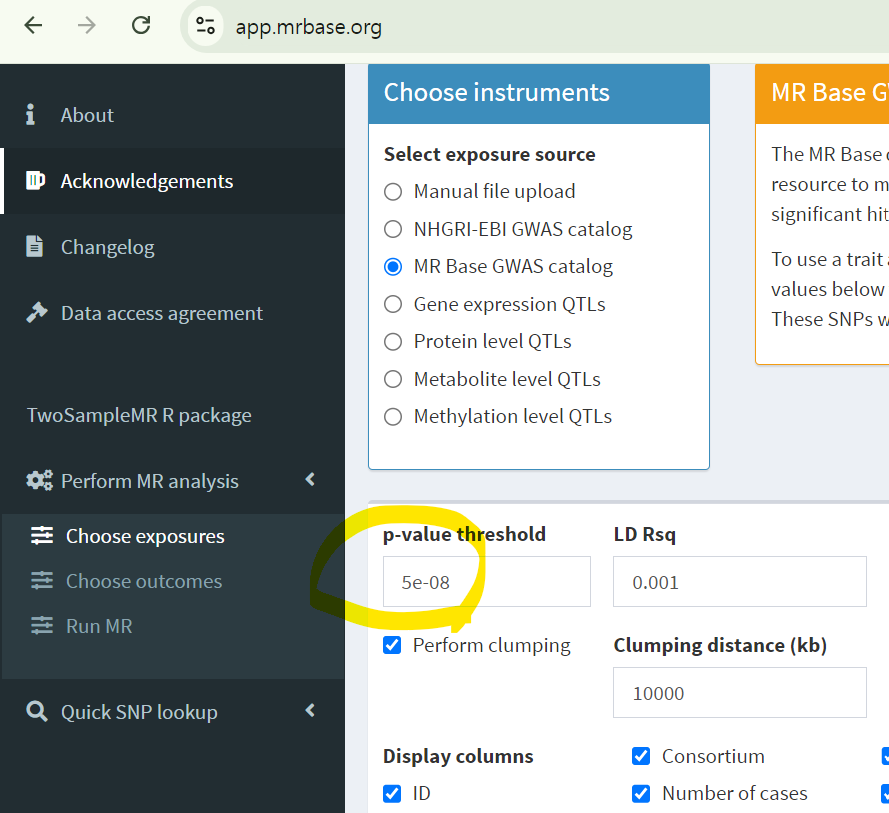This screenshot has height=813, width=889.
Task: Click the Run MR sliders icon
Action: pyautogui.click(x=42, y=625)
